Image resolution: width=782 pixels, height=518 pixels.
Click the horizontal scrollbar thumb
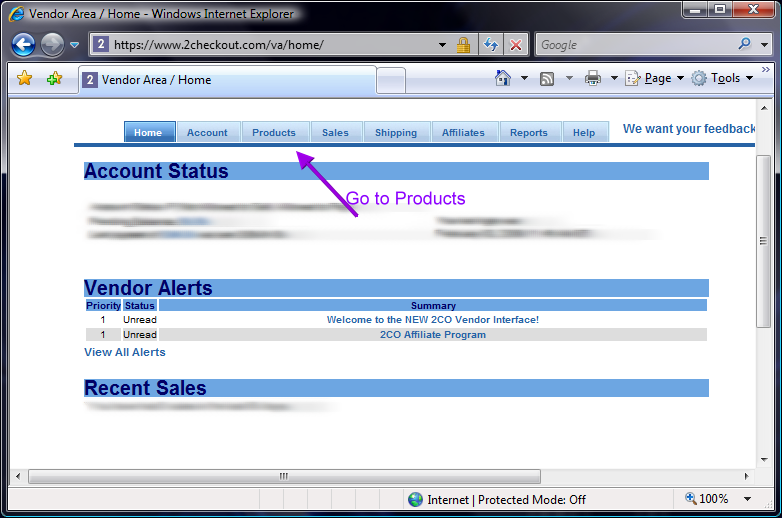(x=284, y=476)
